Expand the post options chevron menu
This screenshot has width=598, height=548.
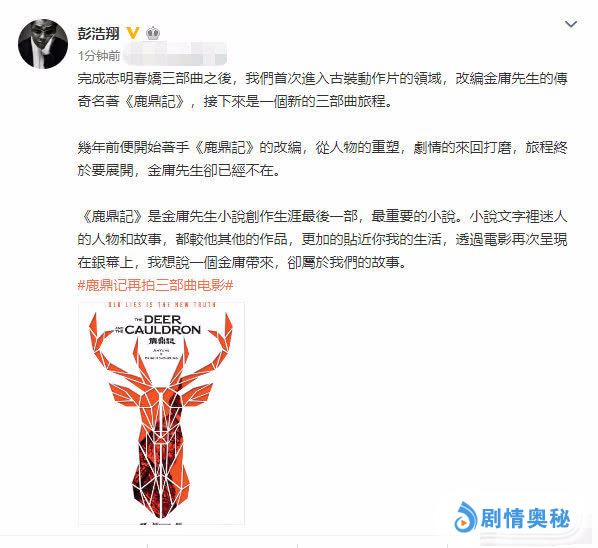571,24
